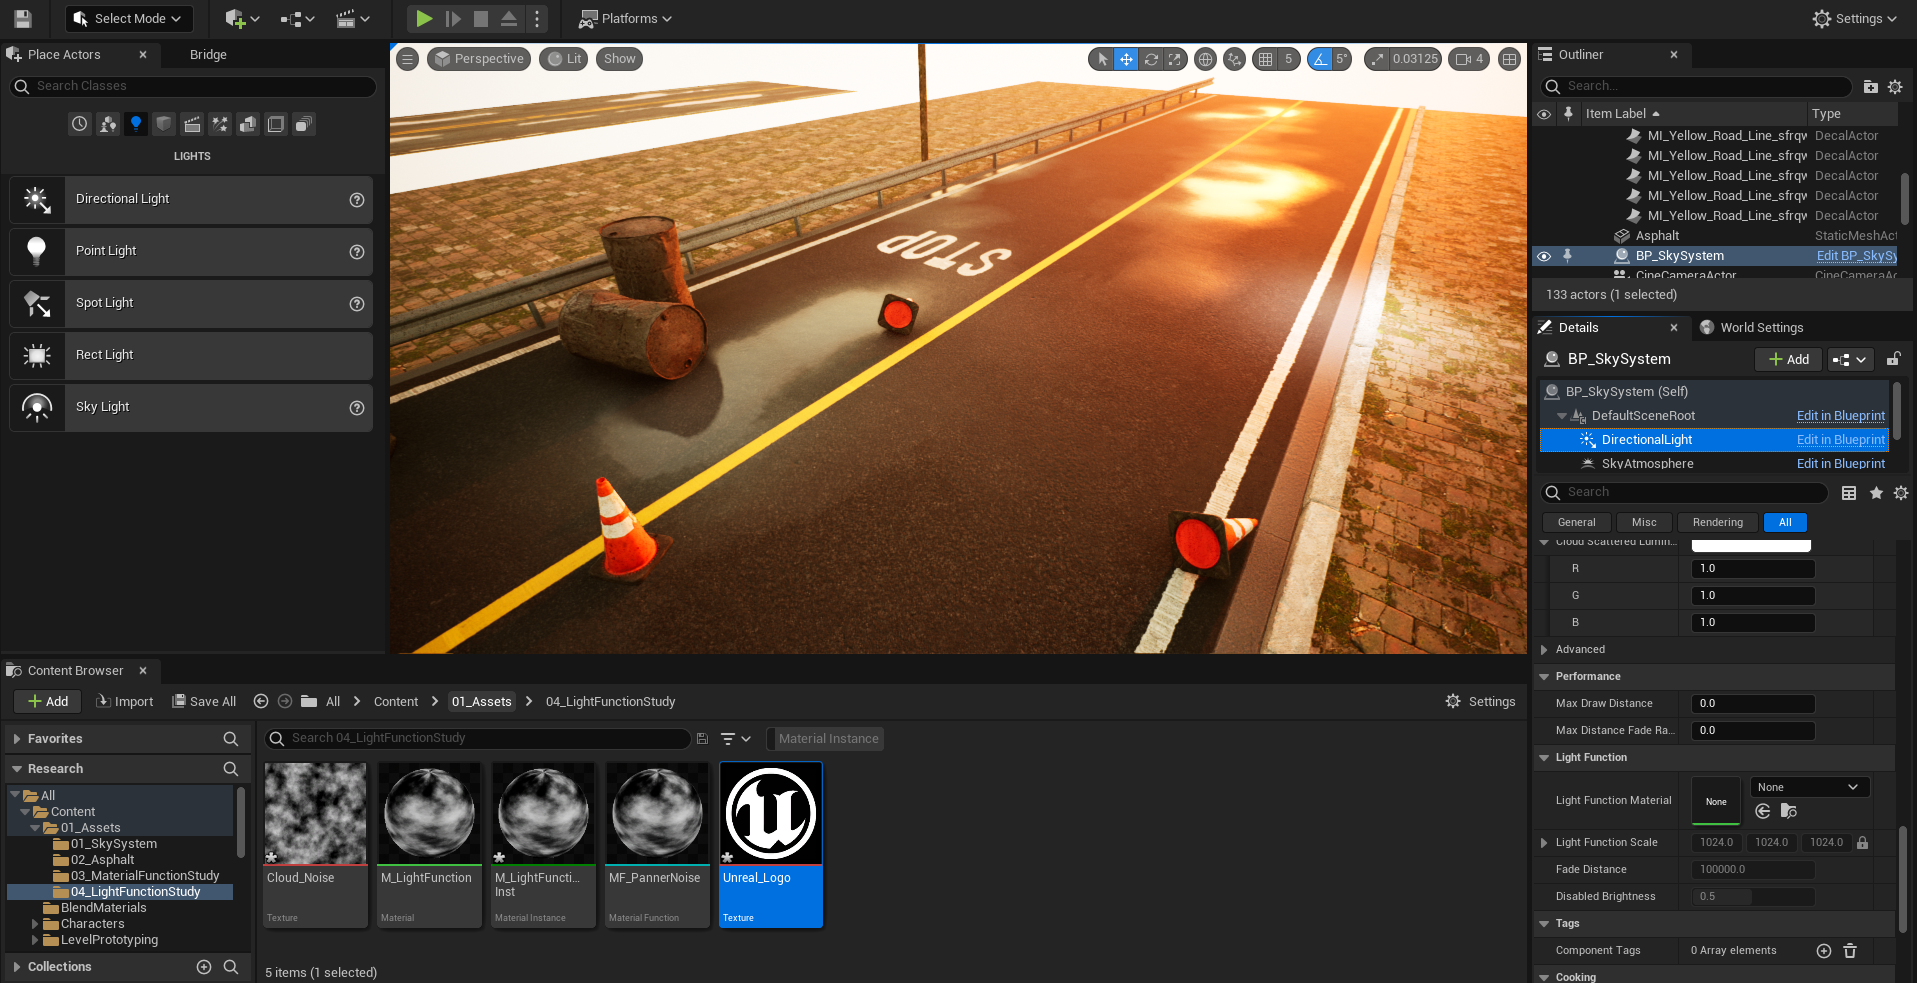Image resolution: width=1917 pixels, height=983 pixels.
Task: Click the Eject from player icon
Action: [x=509, y=18]
